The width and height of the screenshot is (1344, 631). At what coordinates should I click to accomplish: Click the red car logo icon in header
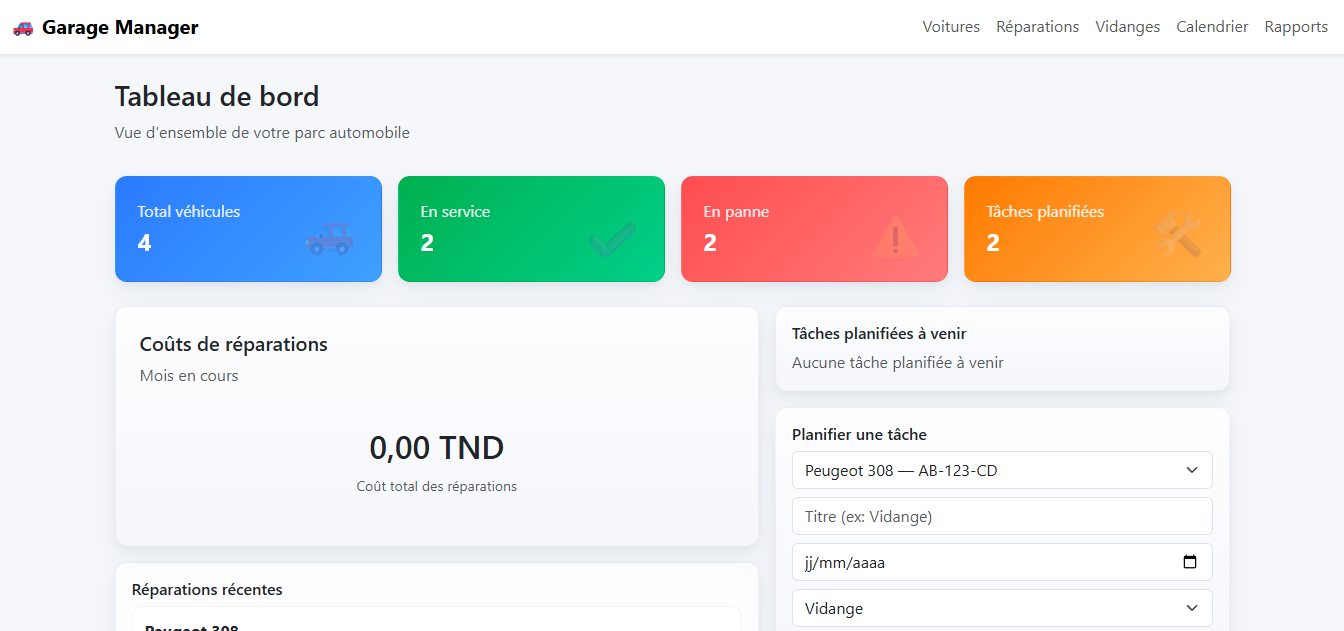tap(23, 28)
